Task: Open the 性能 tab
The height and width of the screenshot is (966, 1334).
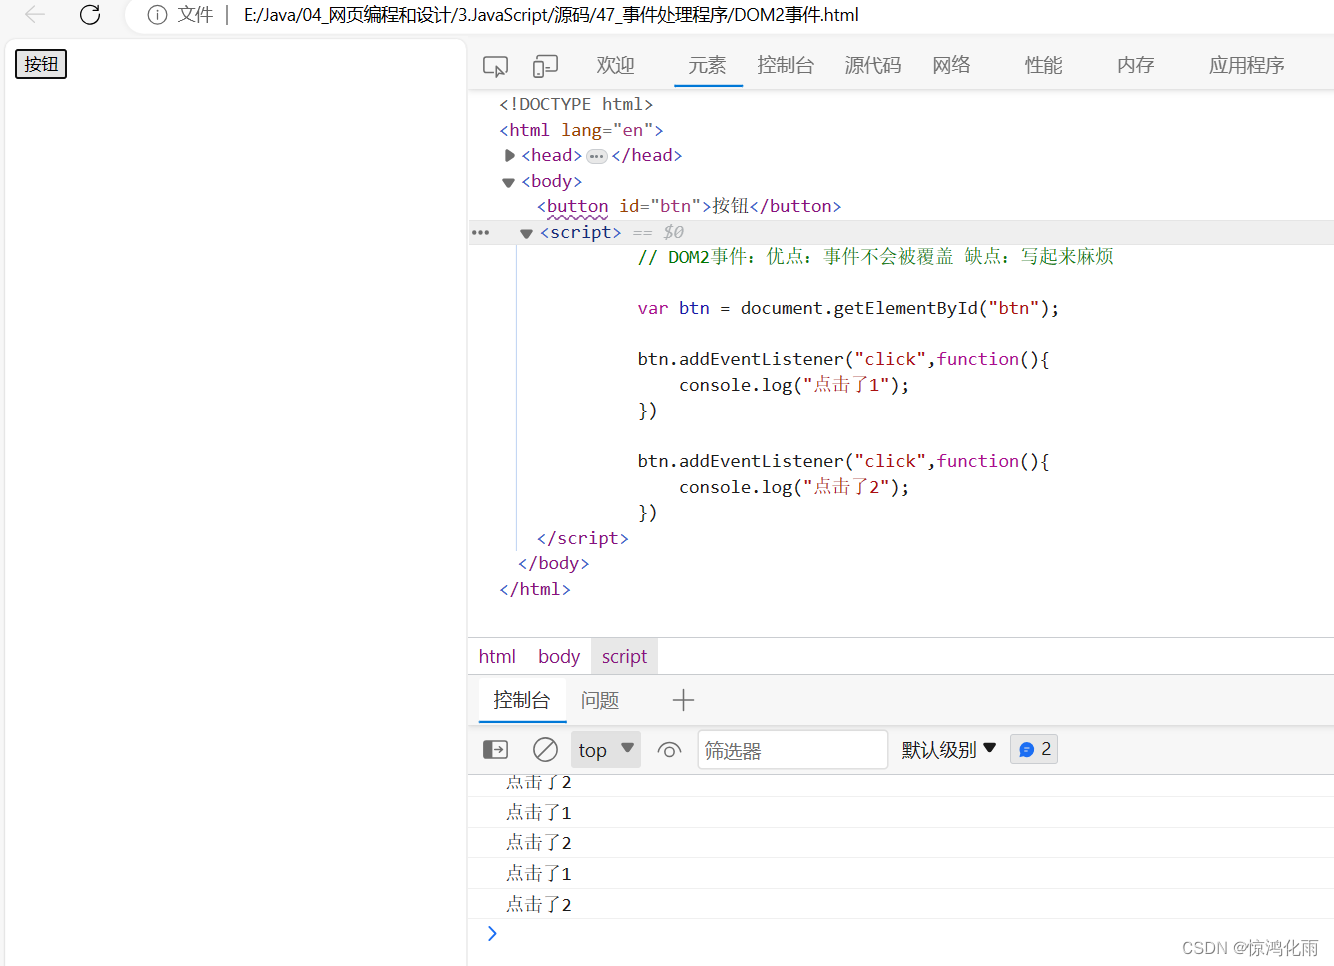Action: (x=1043, y=65)
